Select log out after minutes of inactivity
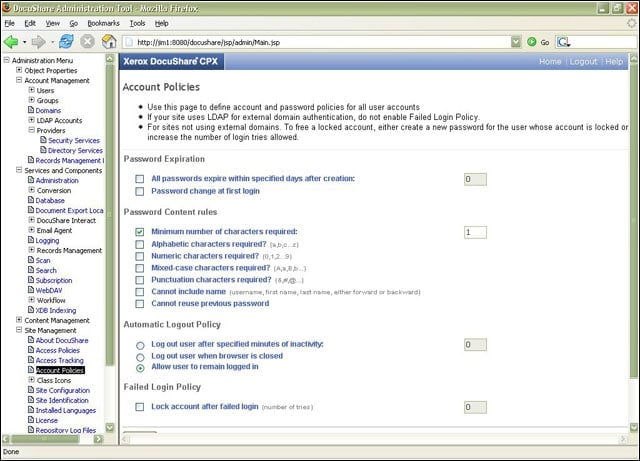 (140, 345)
